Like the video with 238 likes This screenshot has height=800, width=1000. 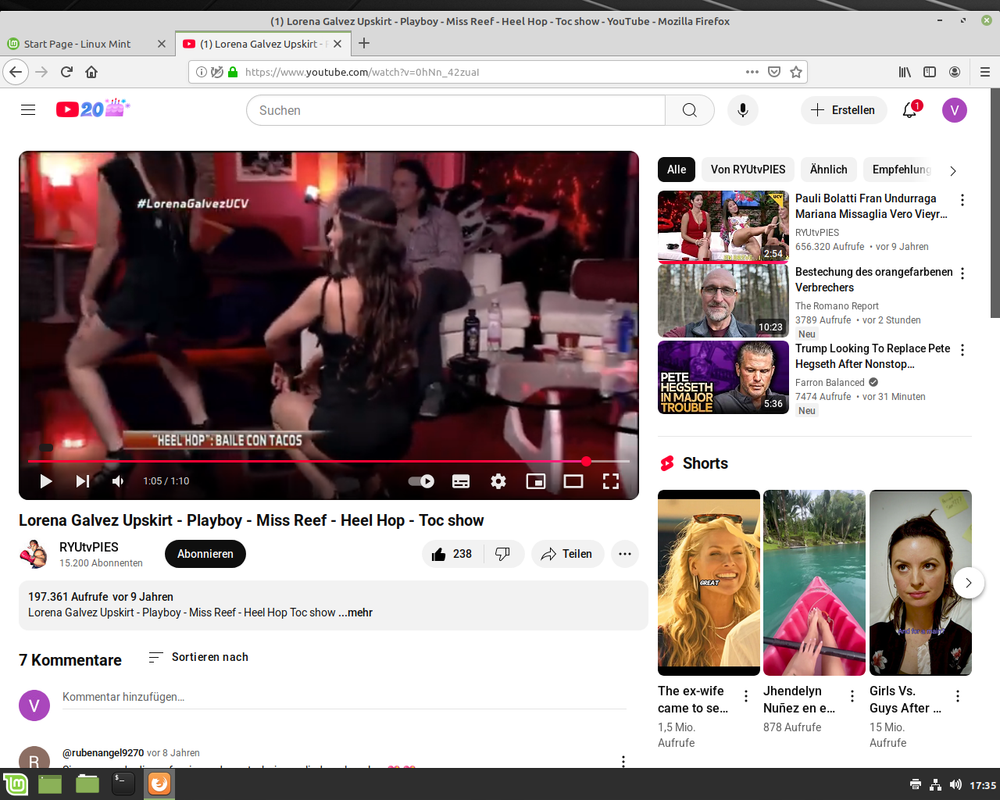(x=453, y=554)
